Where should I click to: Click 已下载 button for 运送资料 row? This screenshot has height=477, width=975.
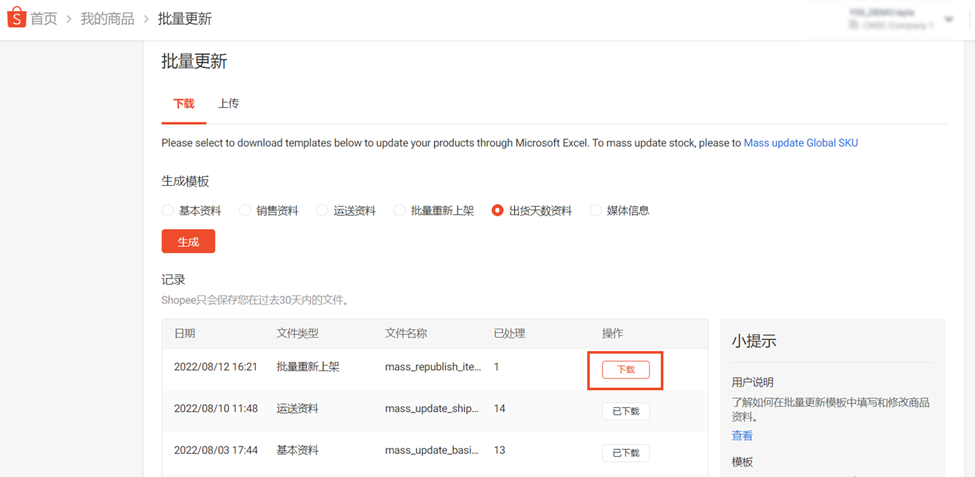pos(626,412)
